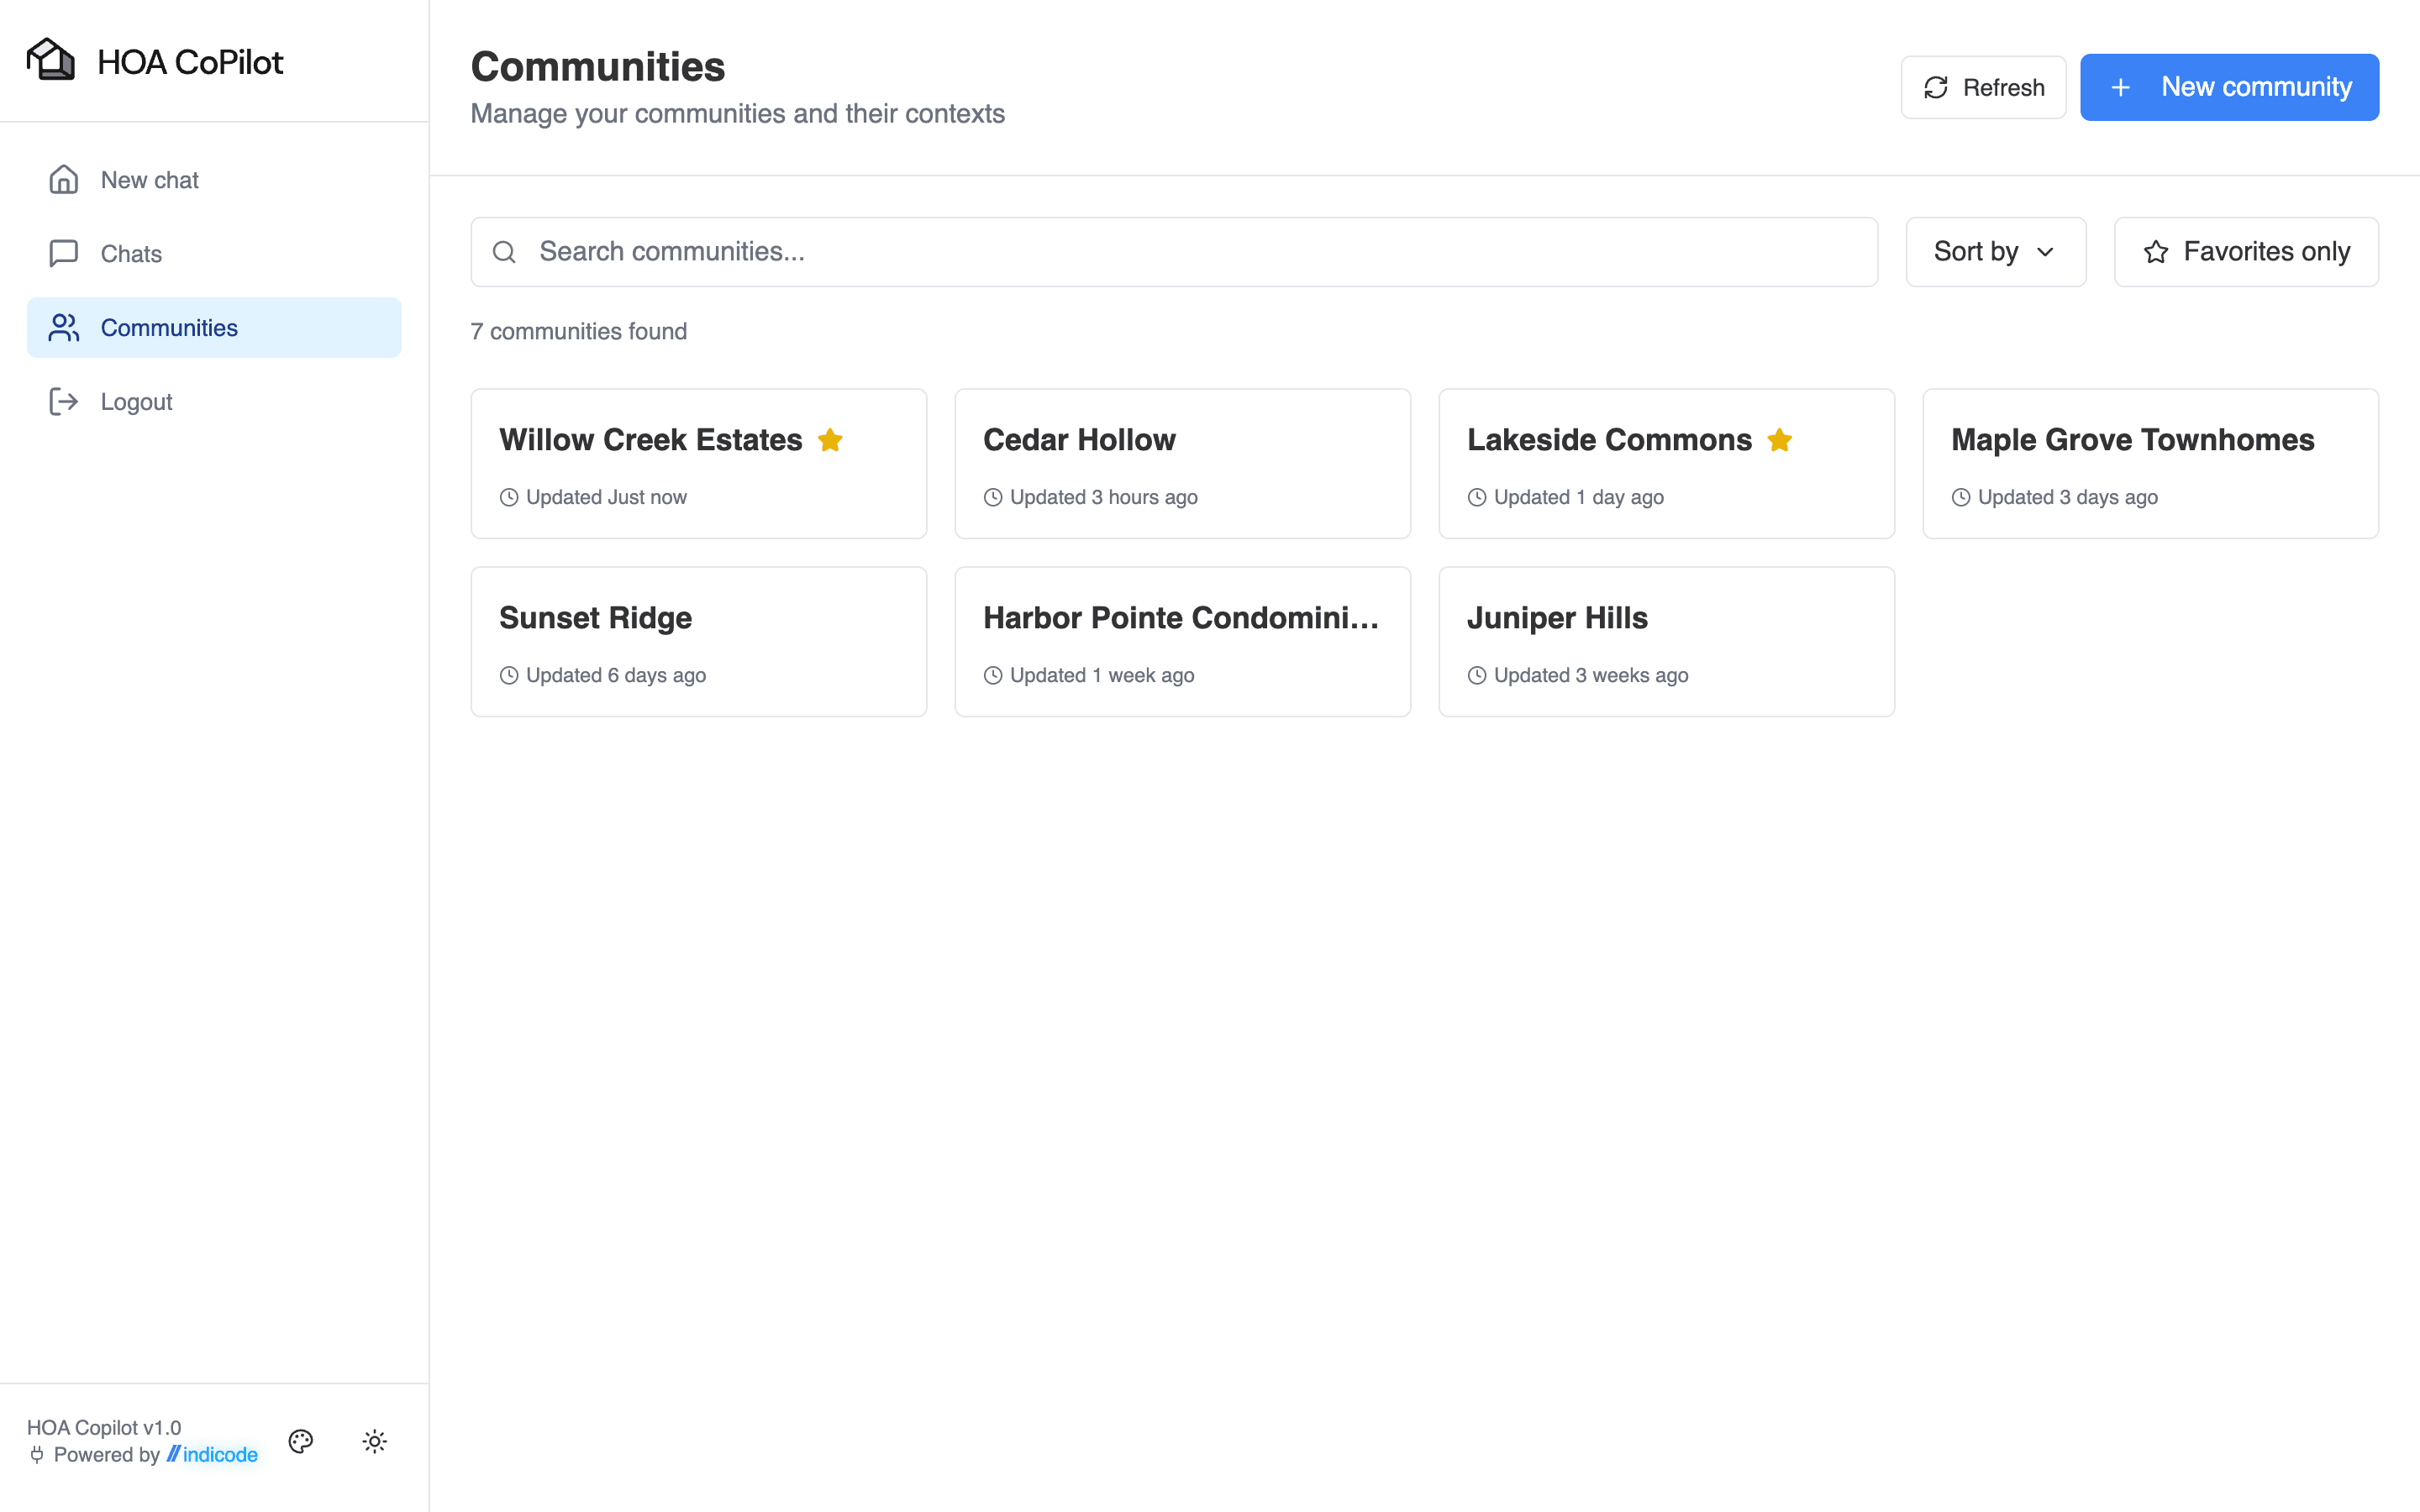Click the Chats speech bubble icon

click(64, 254)
